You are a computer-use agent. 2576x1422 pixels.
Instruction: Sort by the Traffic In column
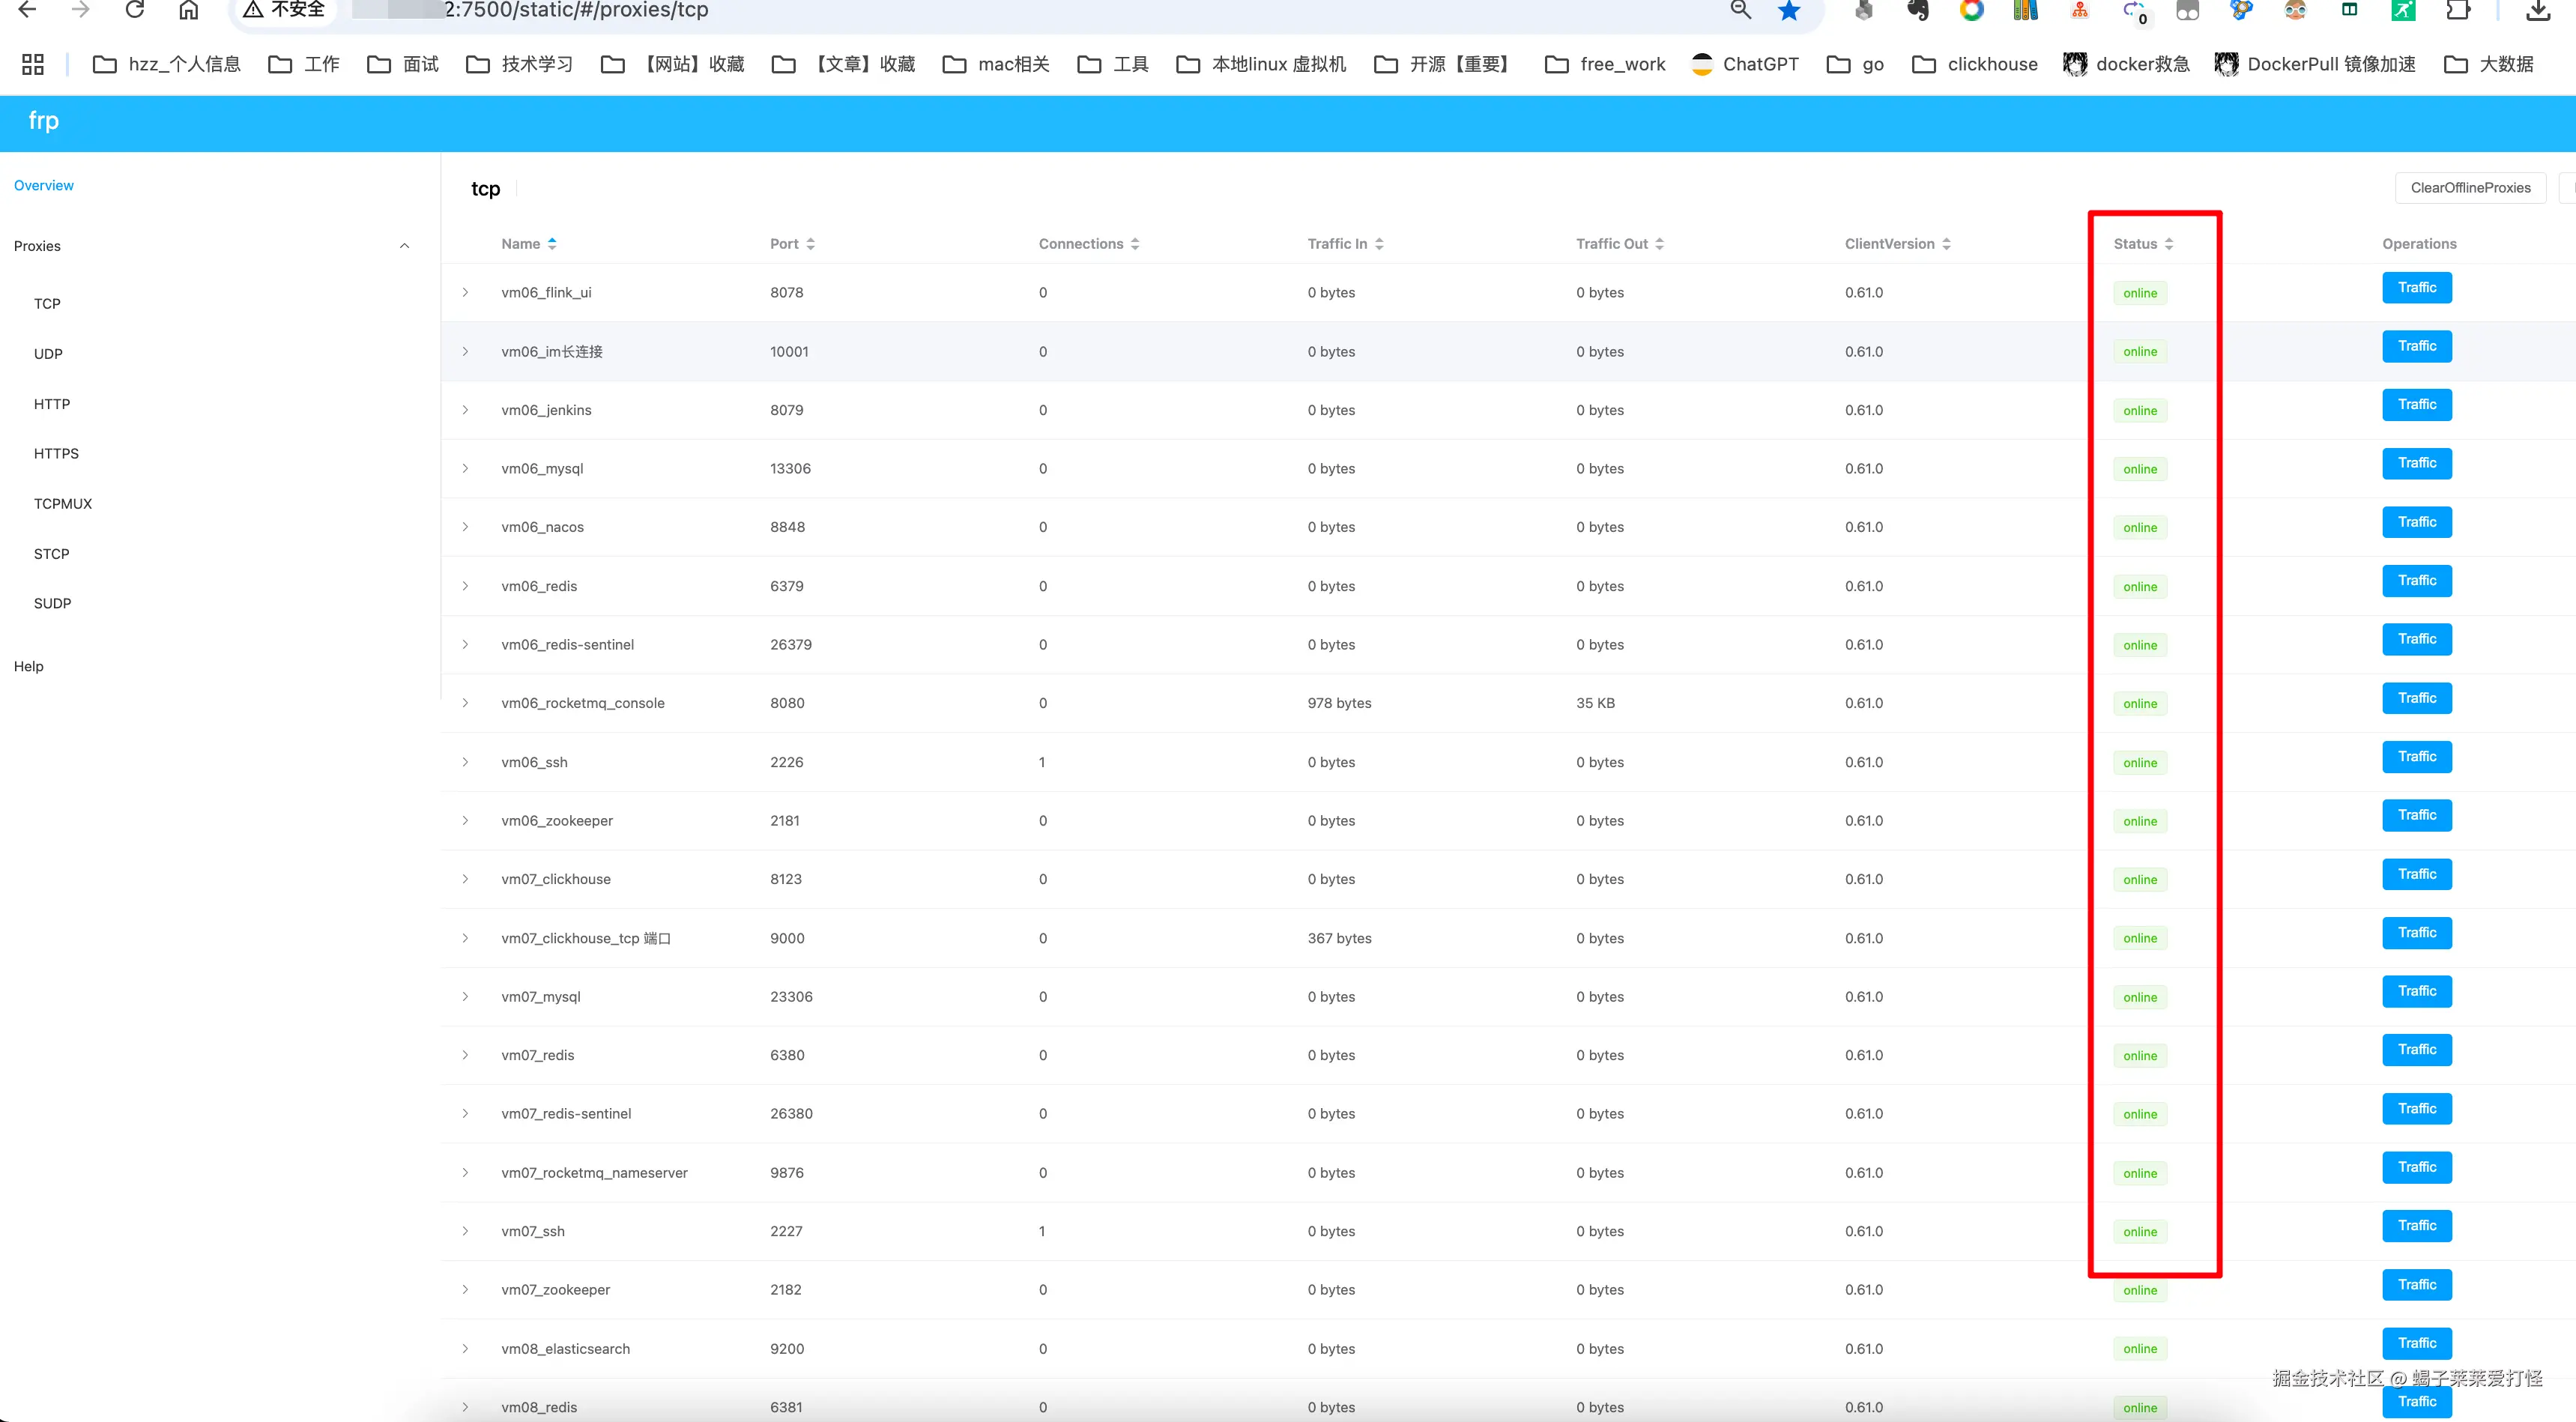click(x=1379, y=244)
